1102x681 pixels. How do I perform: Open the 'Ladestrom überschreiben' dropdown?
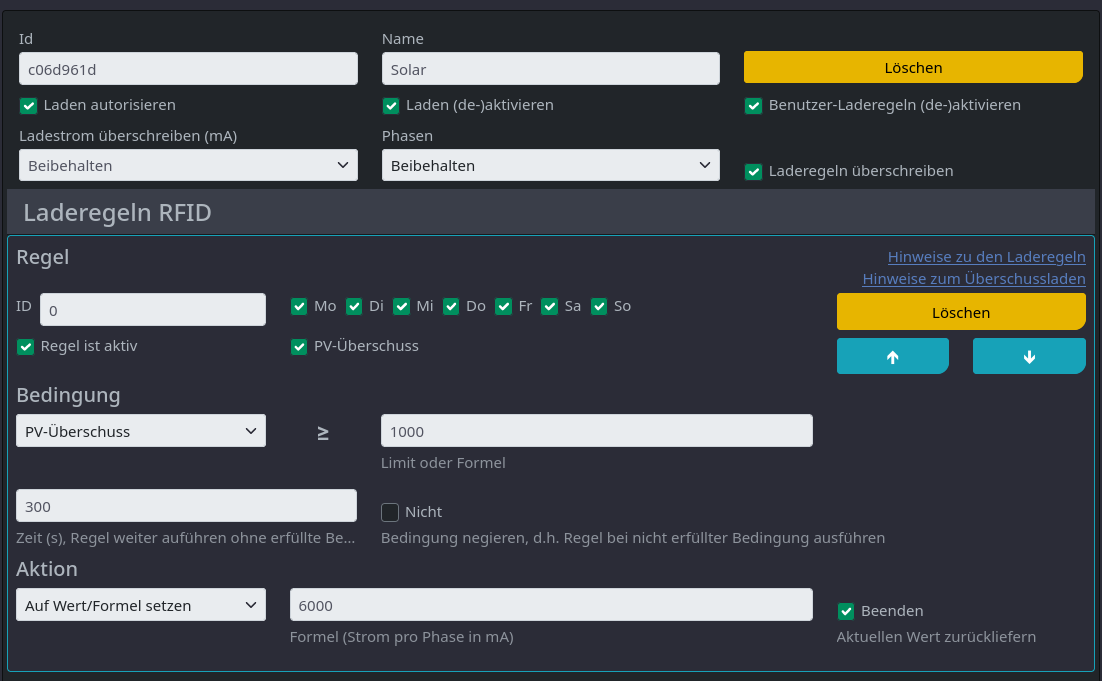point(188,165)
